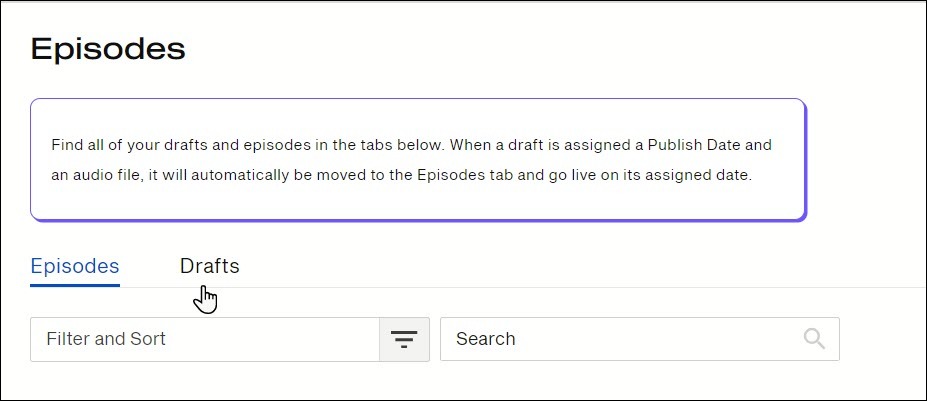
Task: Focus the episode search box
Action: coord(640,339)
